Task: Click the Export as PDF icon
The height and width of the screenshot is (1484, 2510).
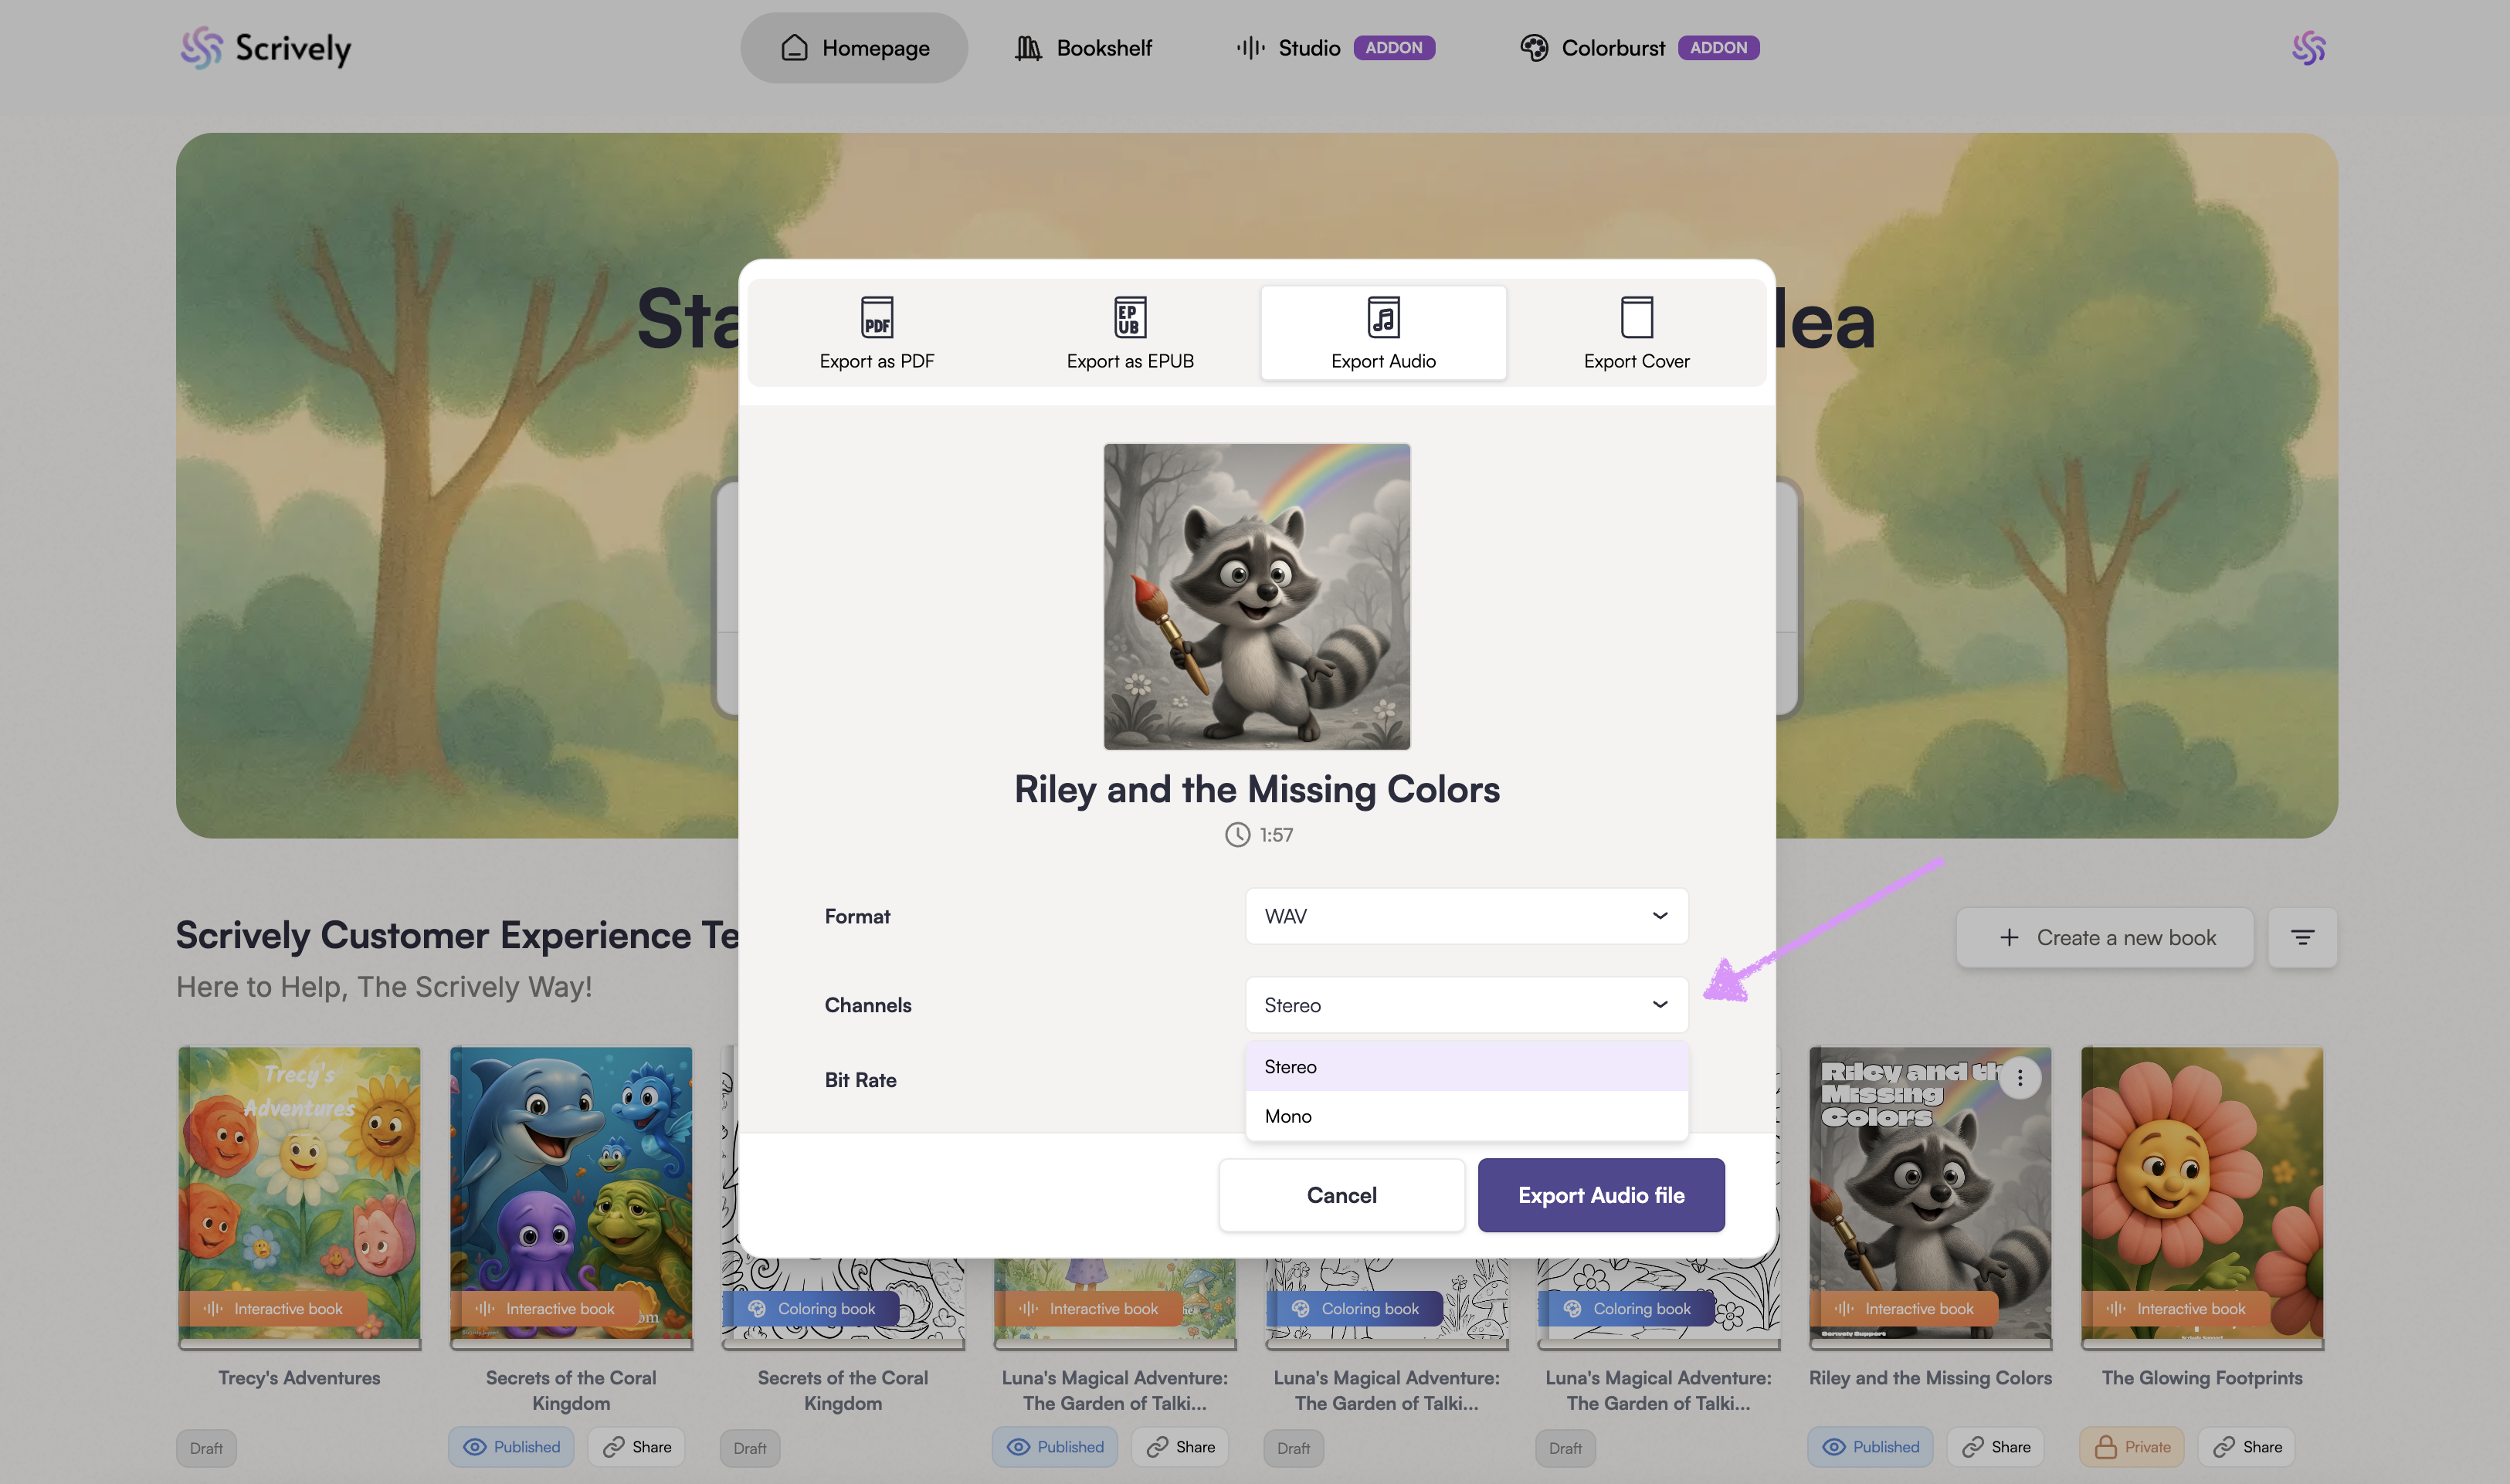Action: 876,318
